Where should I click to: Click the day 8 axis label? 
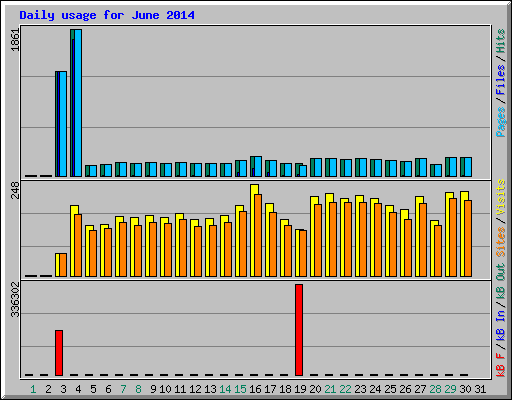[138, 389]
